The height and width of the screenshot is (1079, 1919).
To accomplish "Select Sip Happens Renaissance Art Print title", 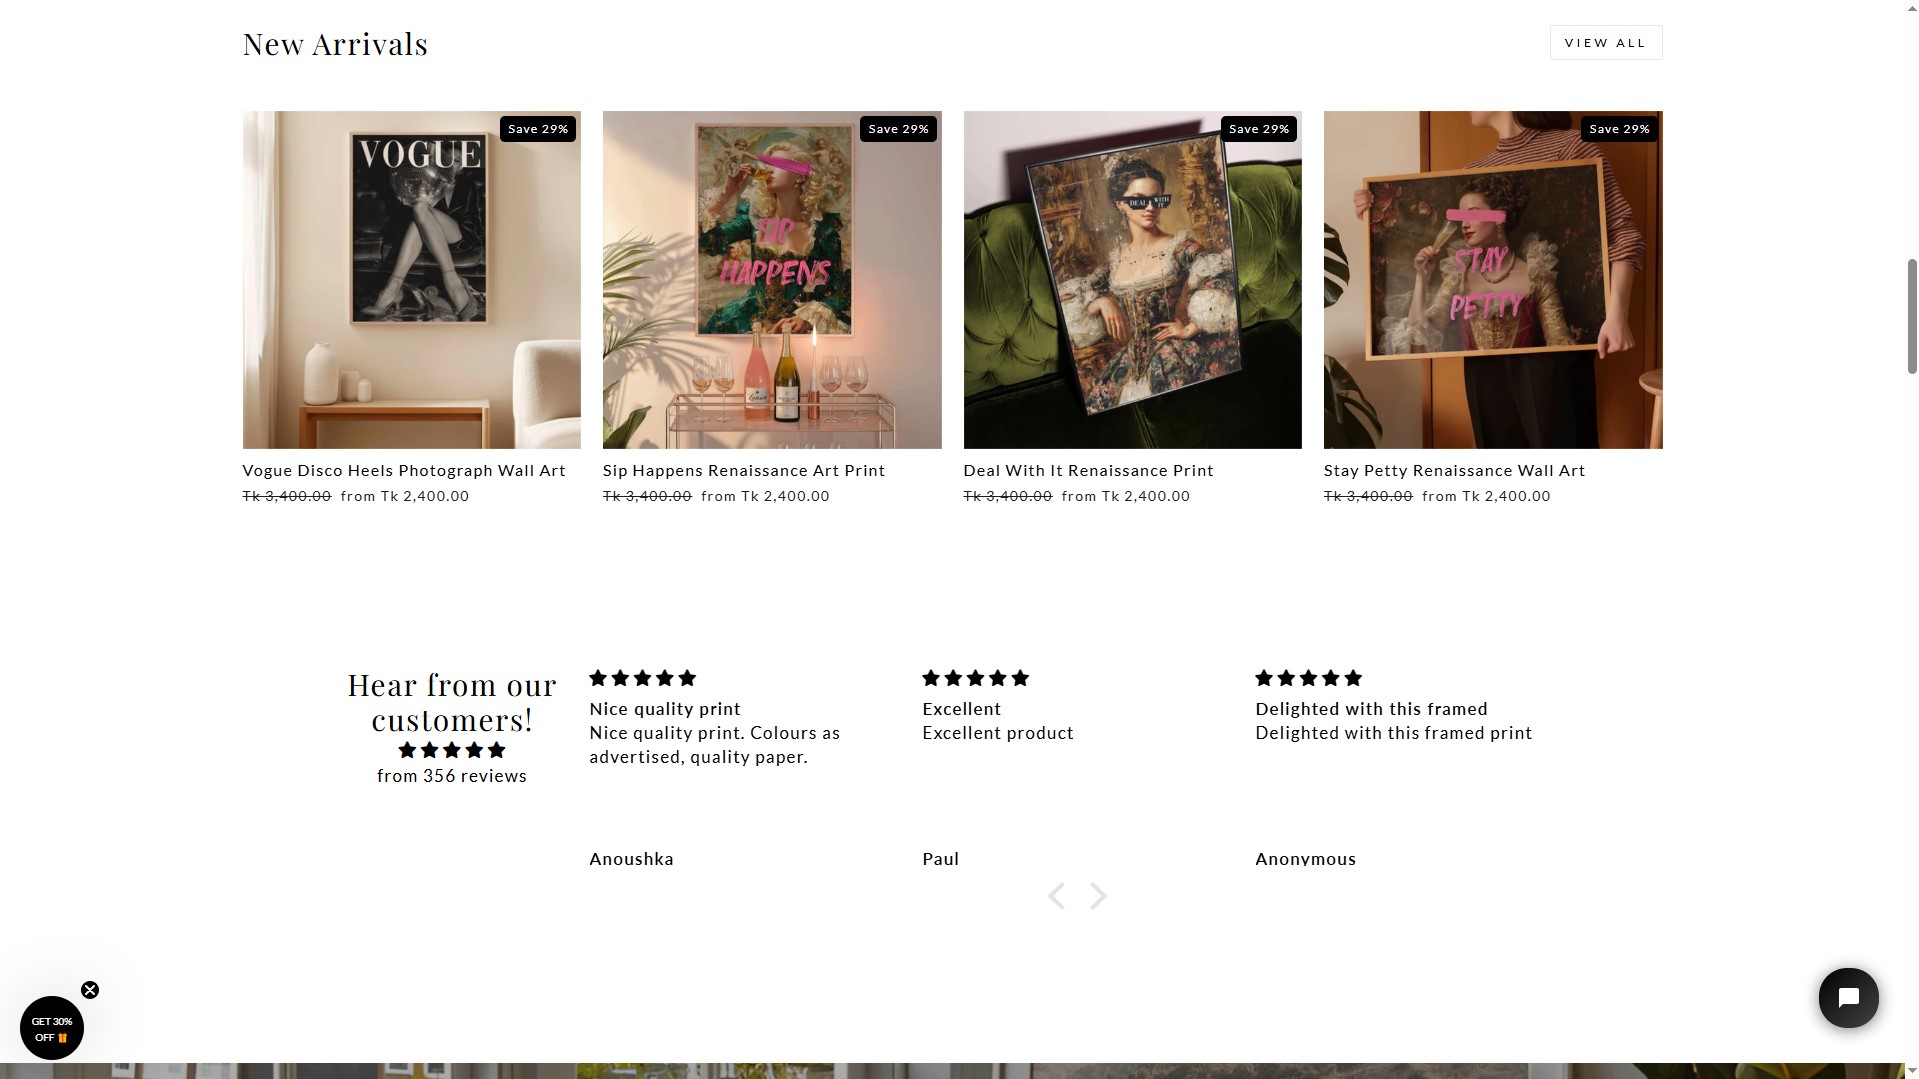I will point(743,470).
